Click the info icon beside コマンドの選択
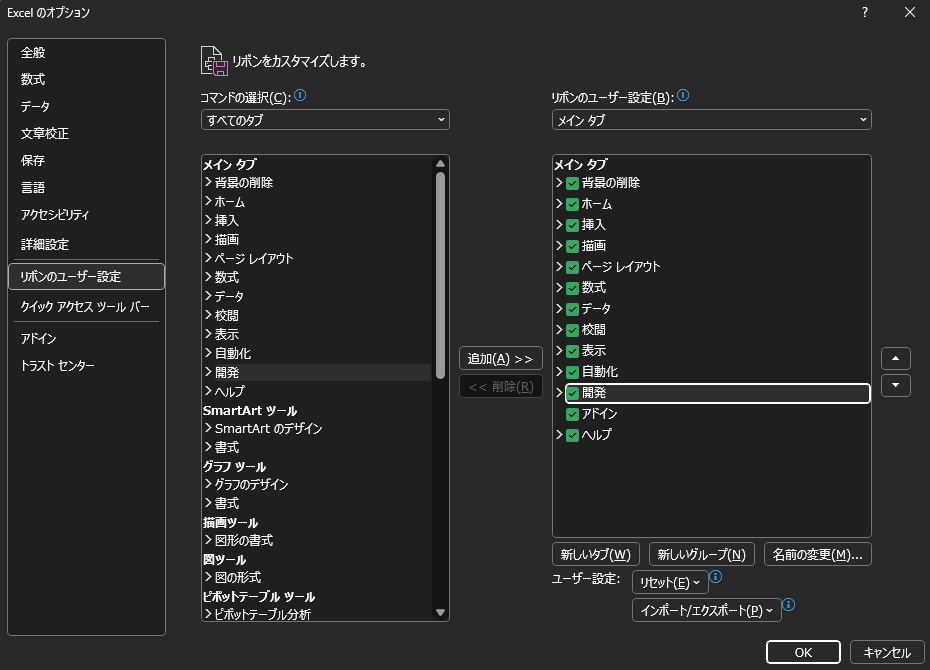930x670 pixels. pyautogui.click(x=300, y=95)
